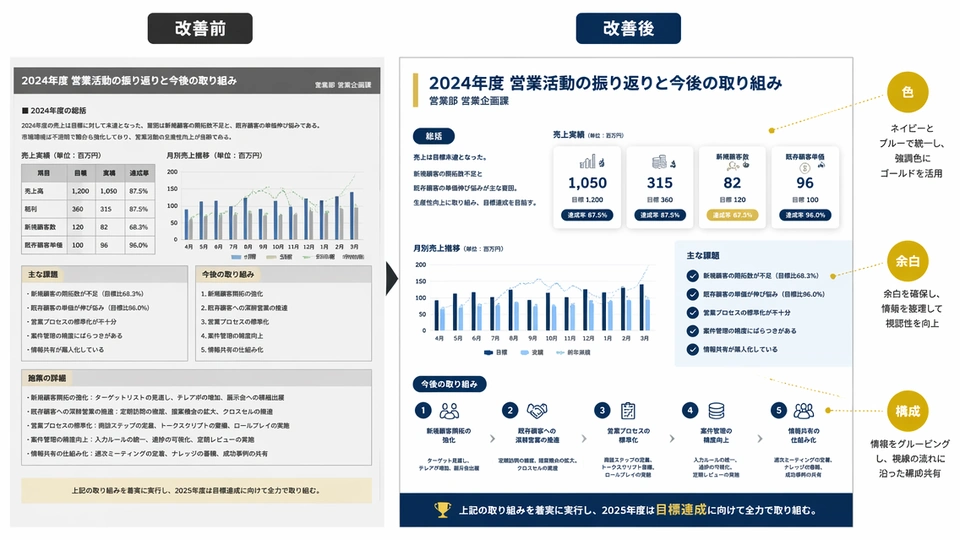
Task: Click the chevron after 案件管理の精度向上 step
Action: point(760,438)
